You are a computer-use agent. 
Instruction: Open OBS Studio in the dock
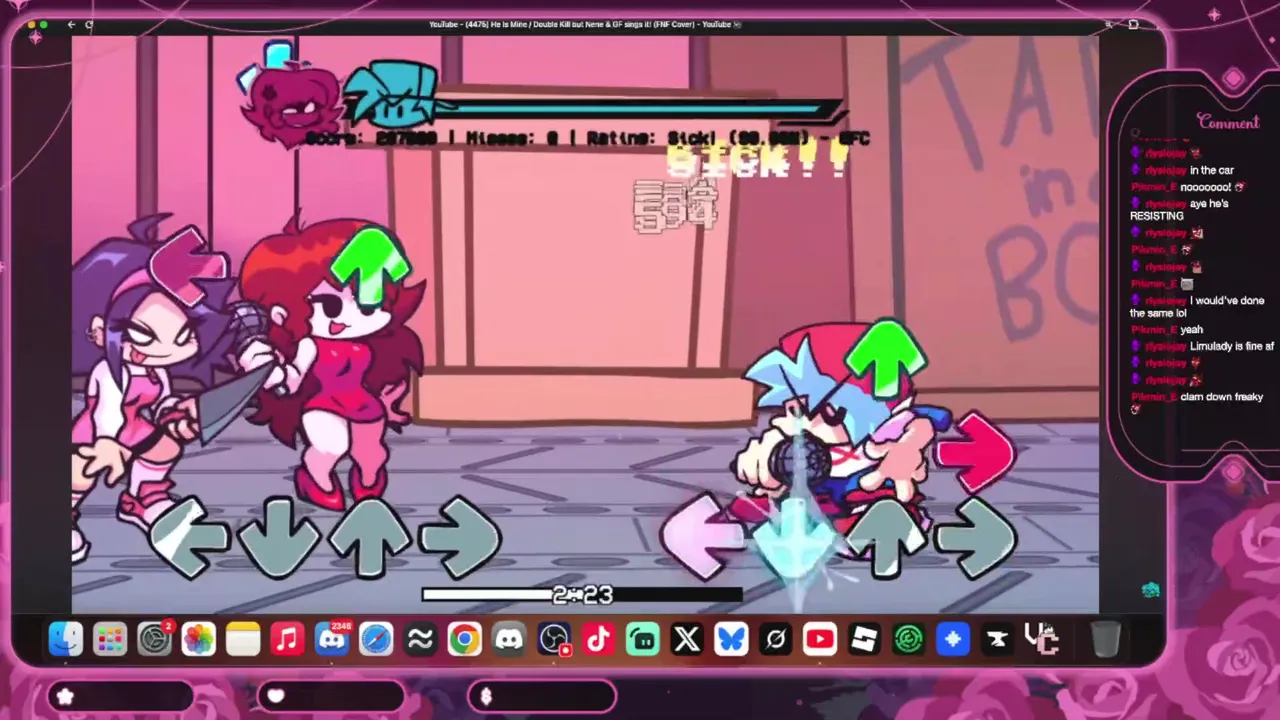(554, 639)
